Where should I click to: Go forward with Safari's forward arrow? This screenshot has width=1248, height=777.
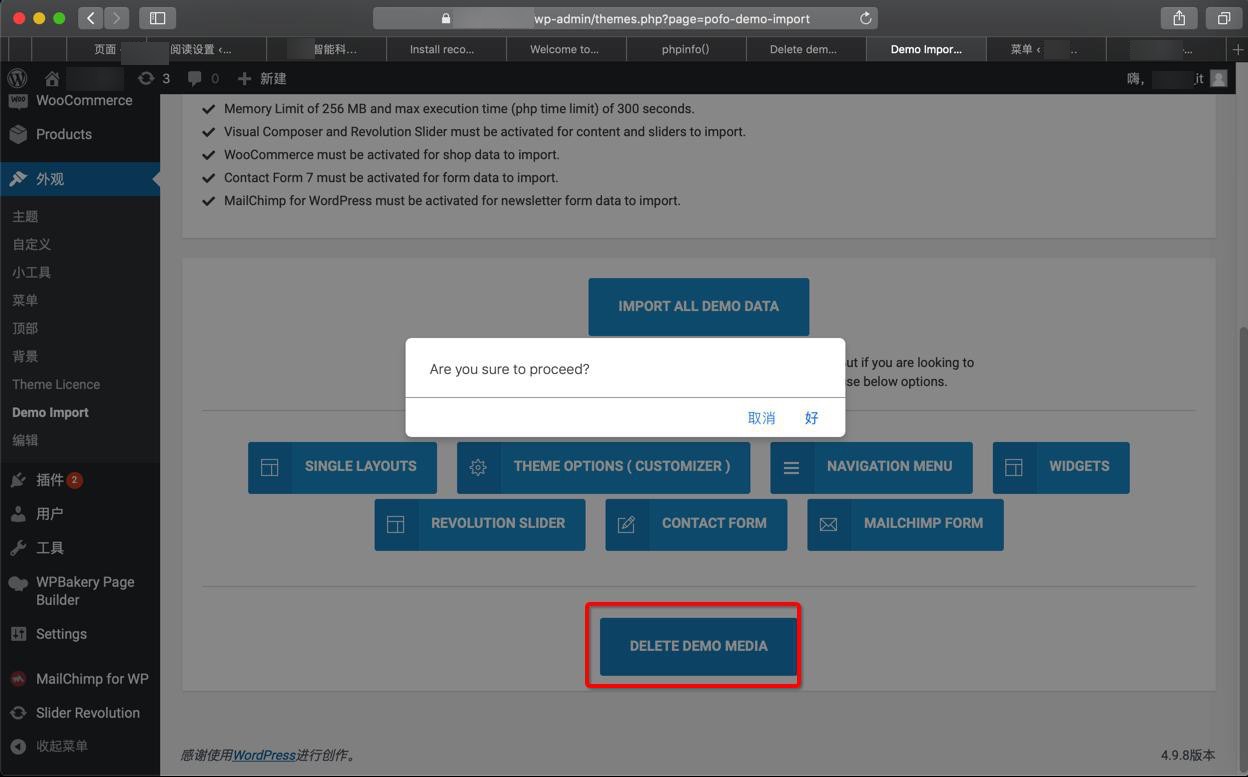tap(117, 18)
